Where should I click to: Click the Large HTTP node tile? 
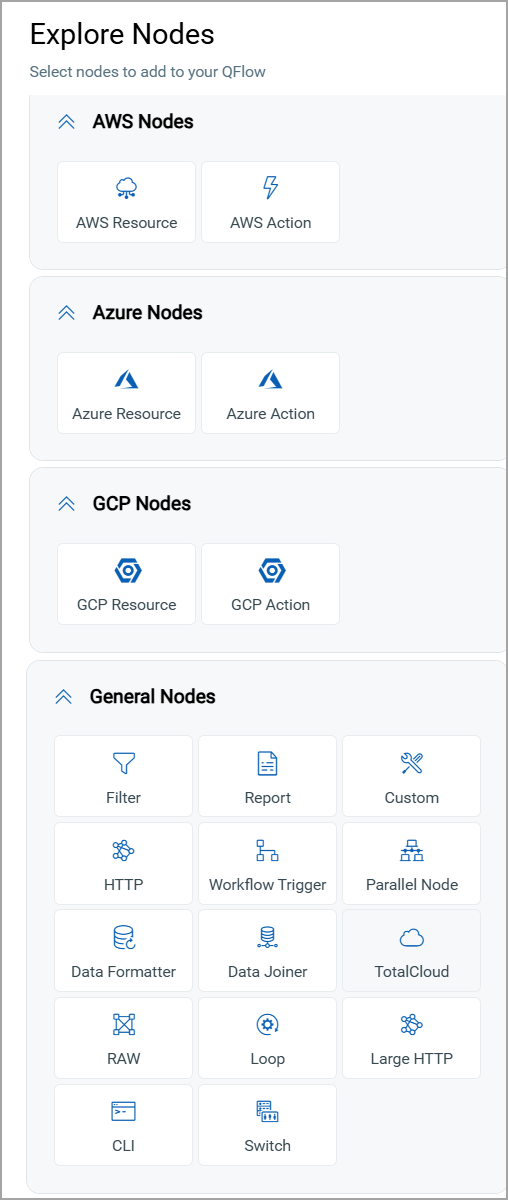pyautogui.click(x=411, y=1038)
